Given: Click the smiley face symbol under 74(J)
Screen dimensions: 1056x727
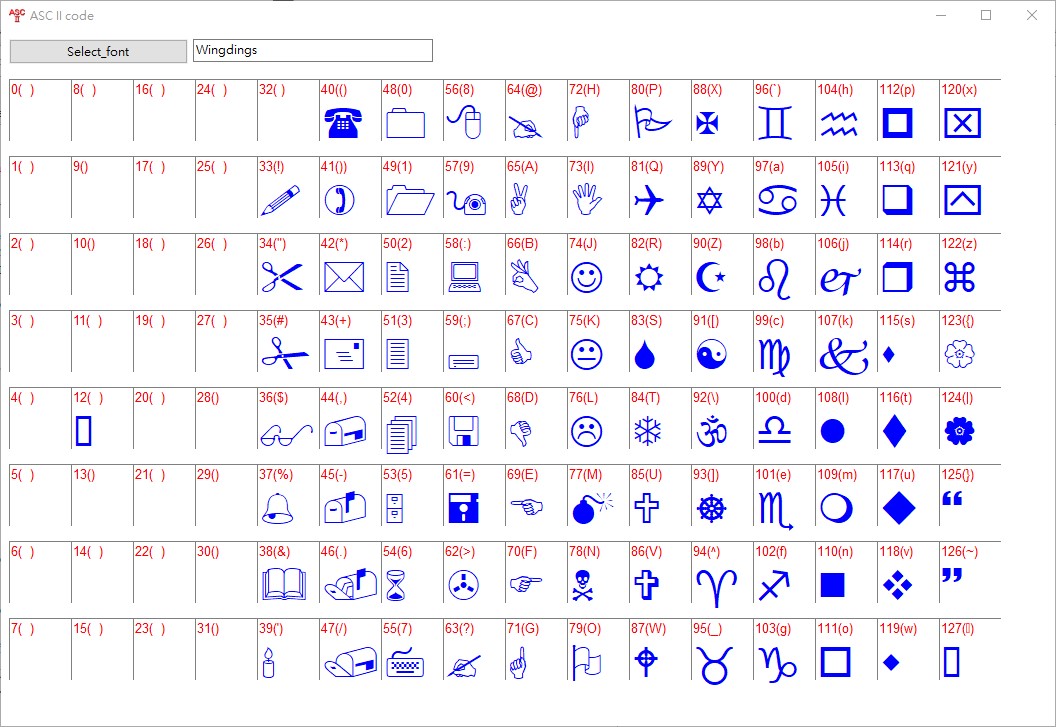Looking at the screenshot, I should click(586, 277).
